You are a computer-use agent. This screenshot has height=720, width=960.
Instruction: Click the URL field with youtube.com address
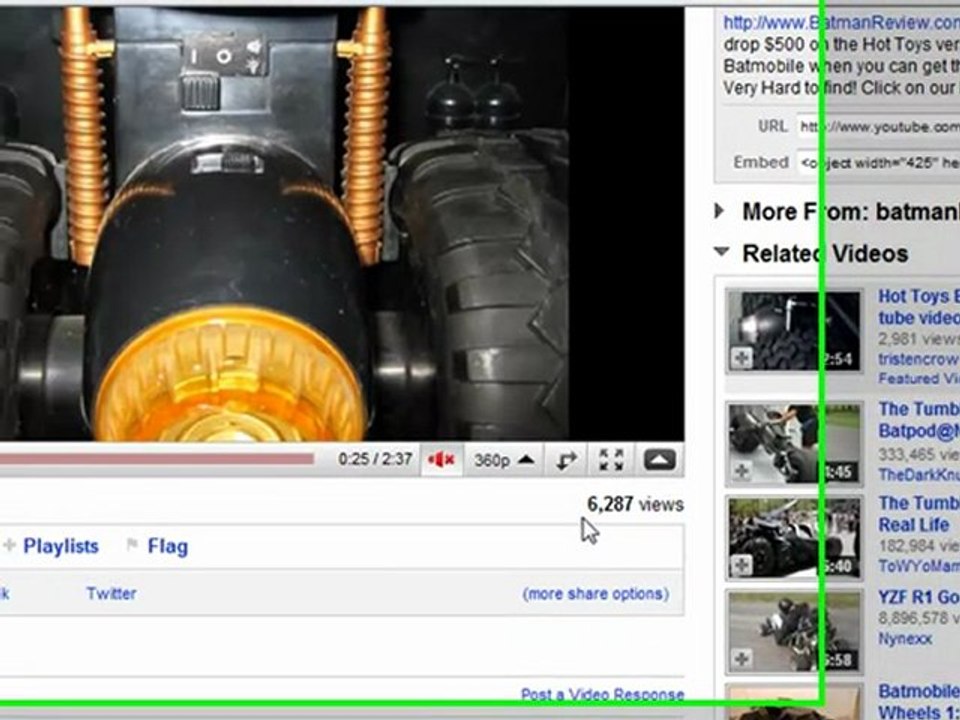(879, 127)
